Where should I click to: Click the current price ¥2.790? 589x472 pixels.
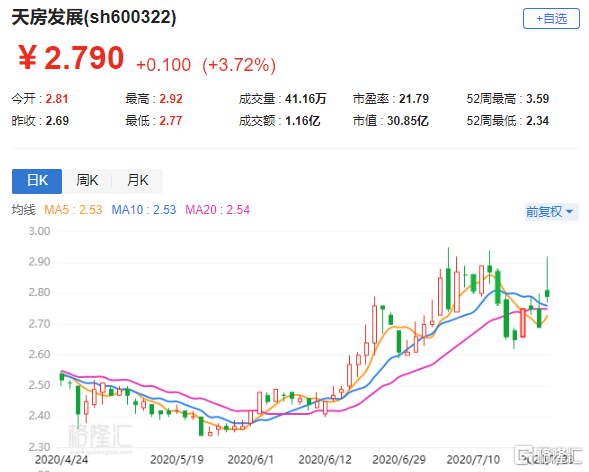71,58
